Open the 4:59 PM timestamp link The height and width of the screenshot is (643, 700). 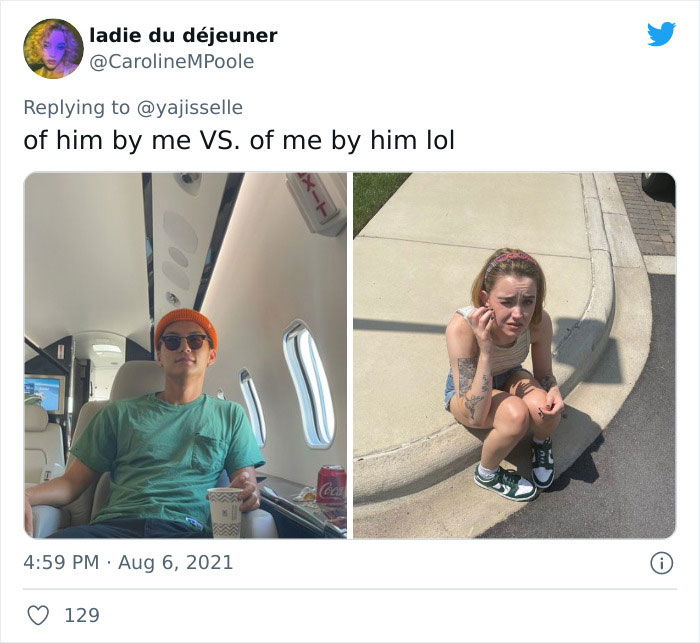coord(61,562)
